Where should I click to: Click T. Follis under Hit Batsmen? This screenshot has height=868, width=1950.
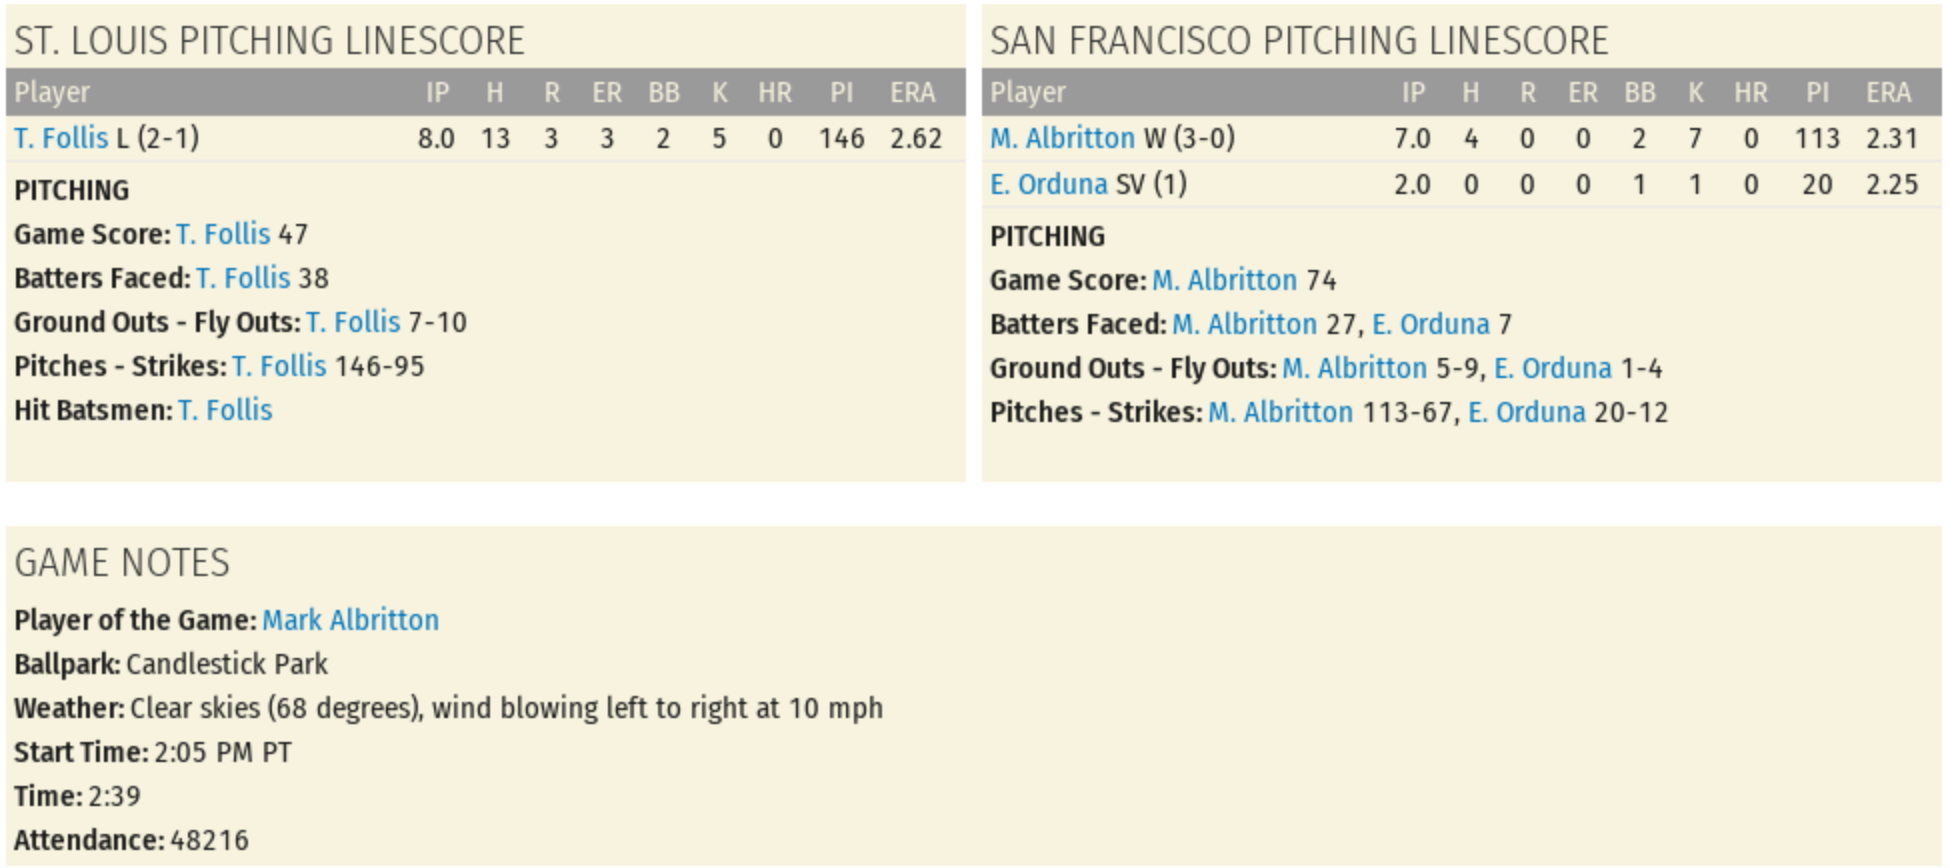225,410
